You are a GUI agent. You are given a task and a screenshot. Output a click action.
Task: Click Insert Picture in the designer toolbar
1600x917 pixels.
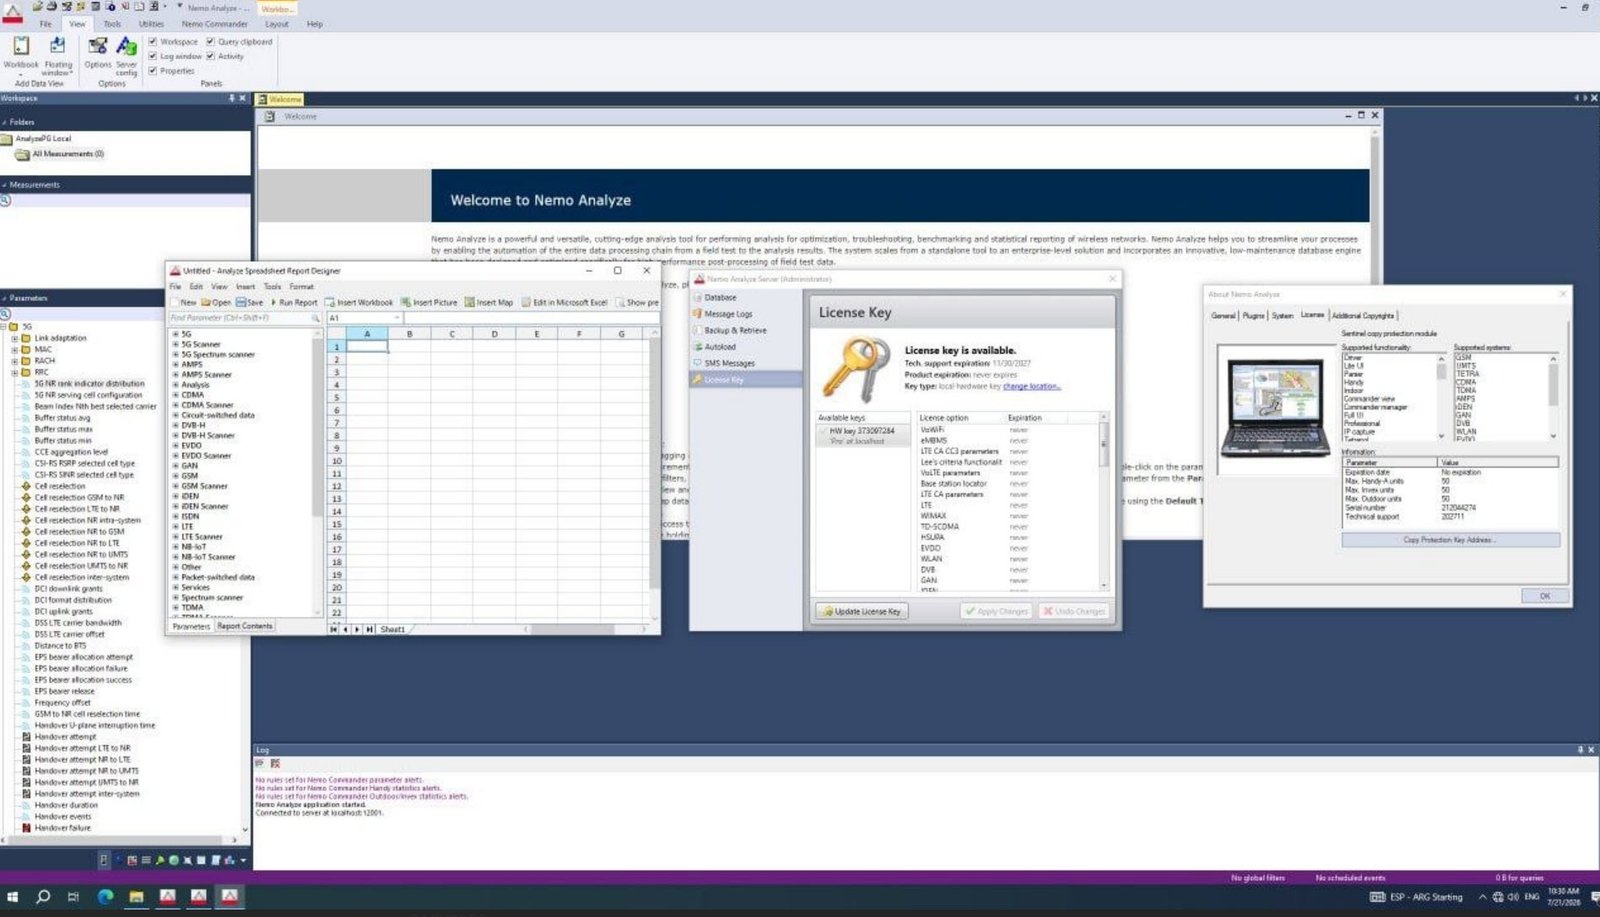tap(429, 302)
